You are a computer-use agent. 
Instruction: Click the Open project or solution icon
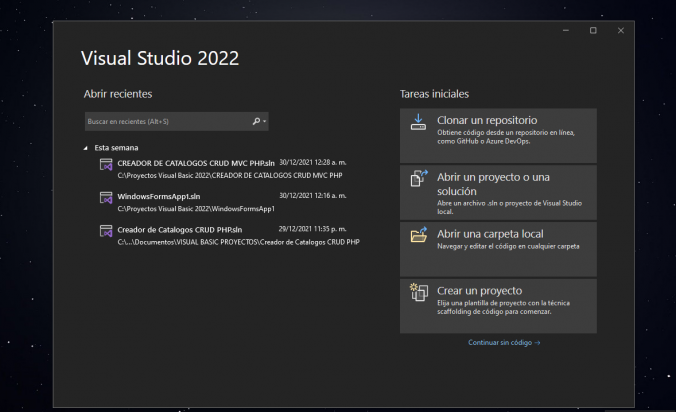click(x=418, y=180)
